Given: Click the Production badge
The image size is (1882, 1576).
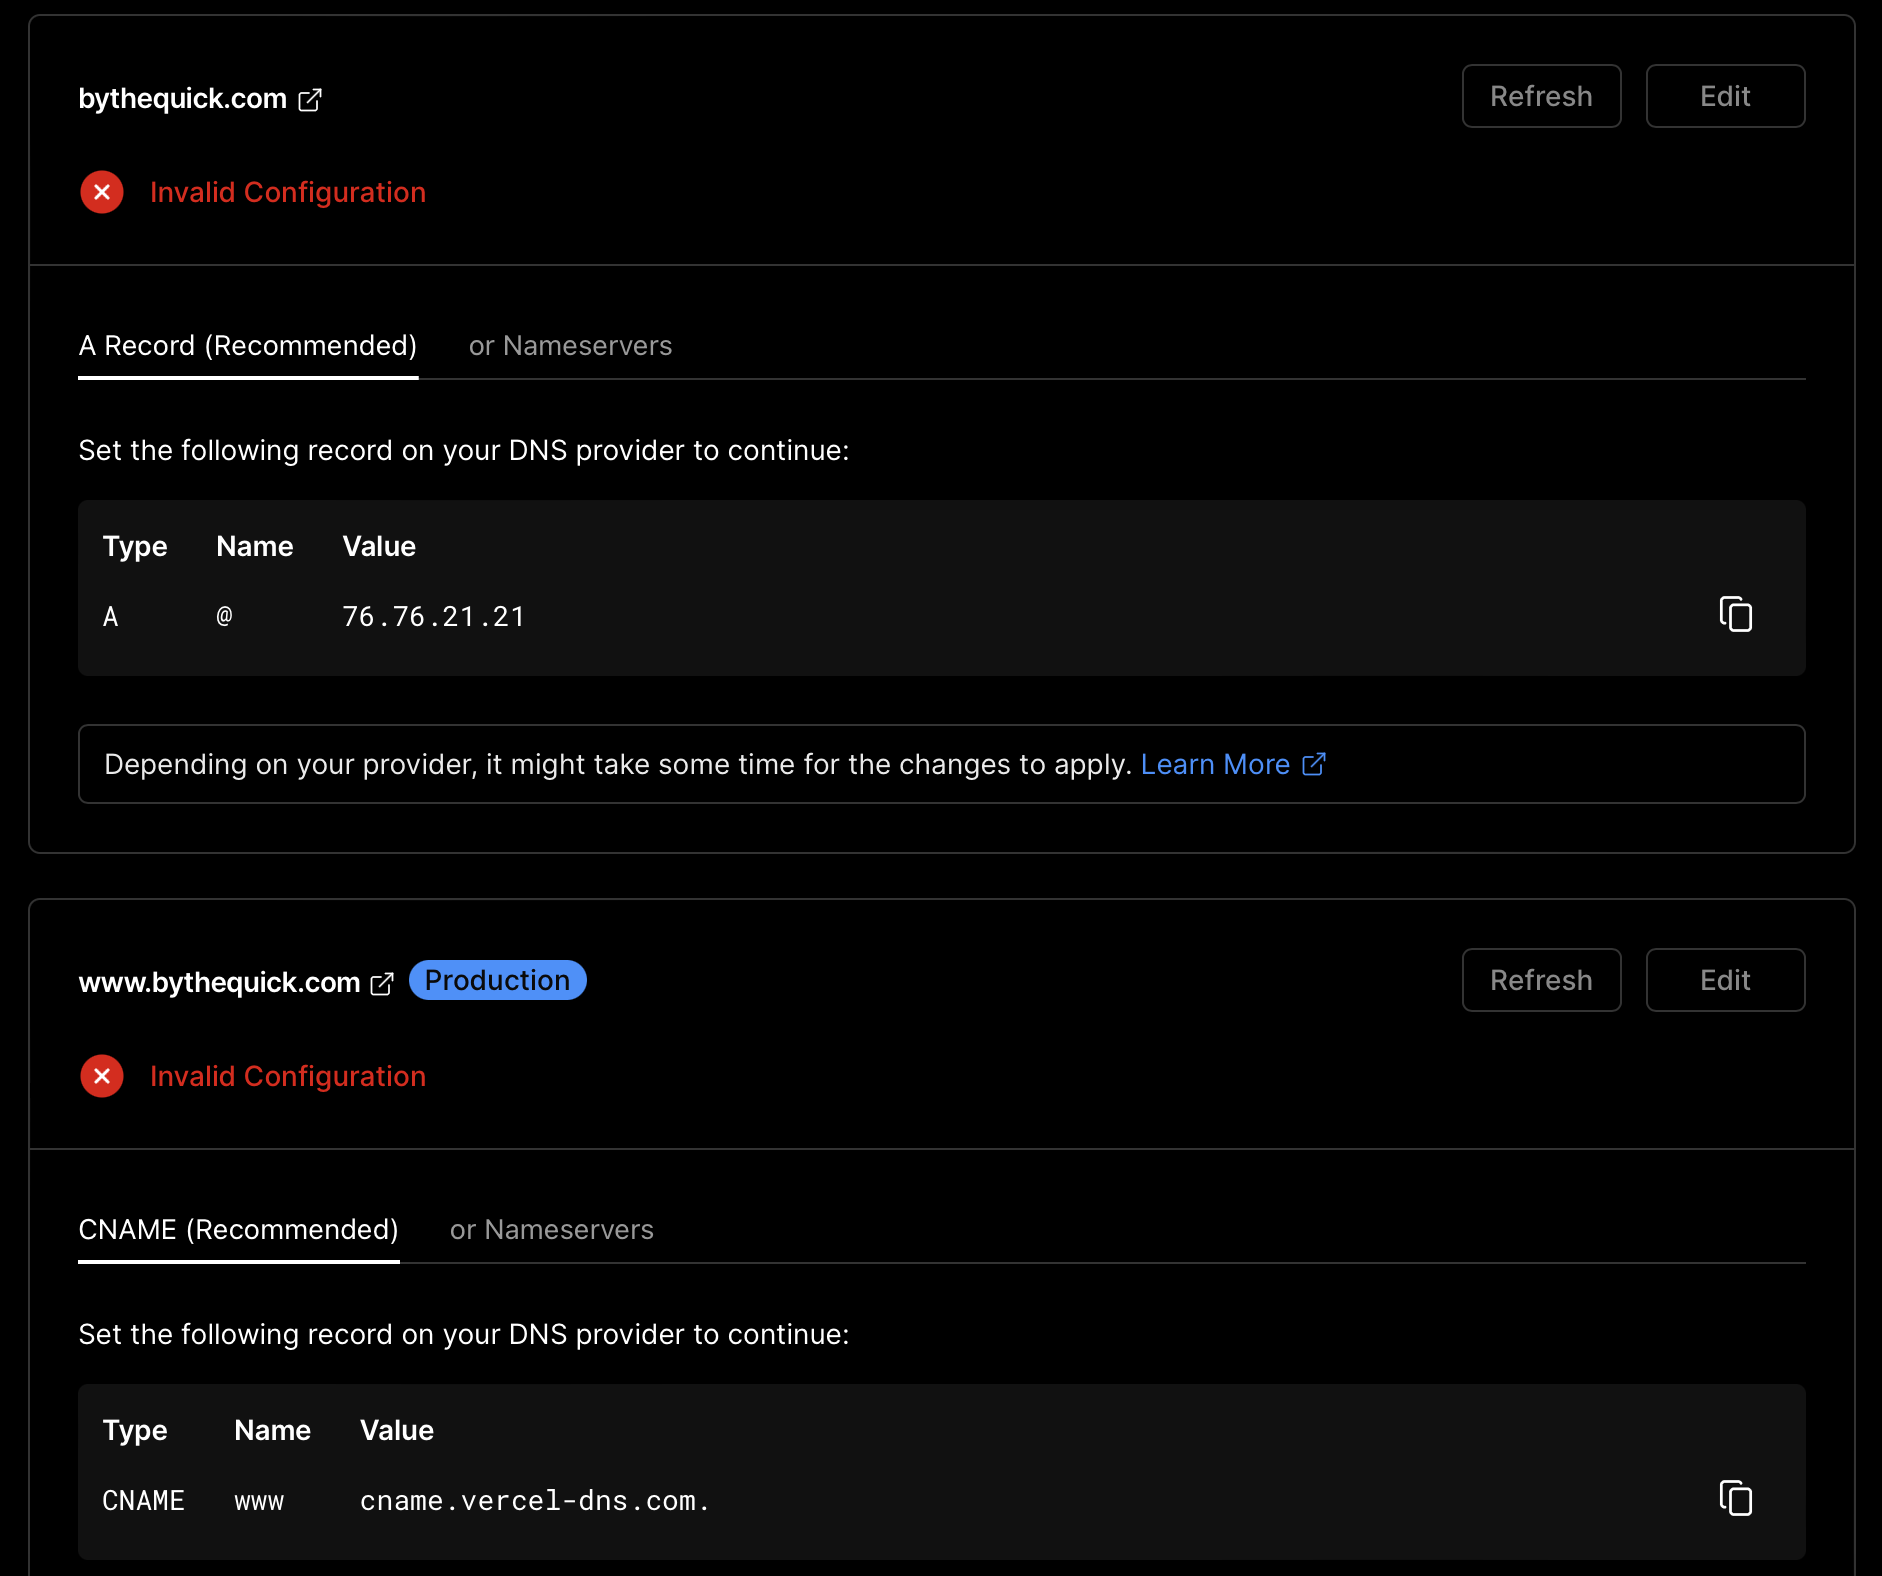Looking at the screenshot, I should click(497, 980).
